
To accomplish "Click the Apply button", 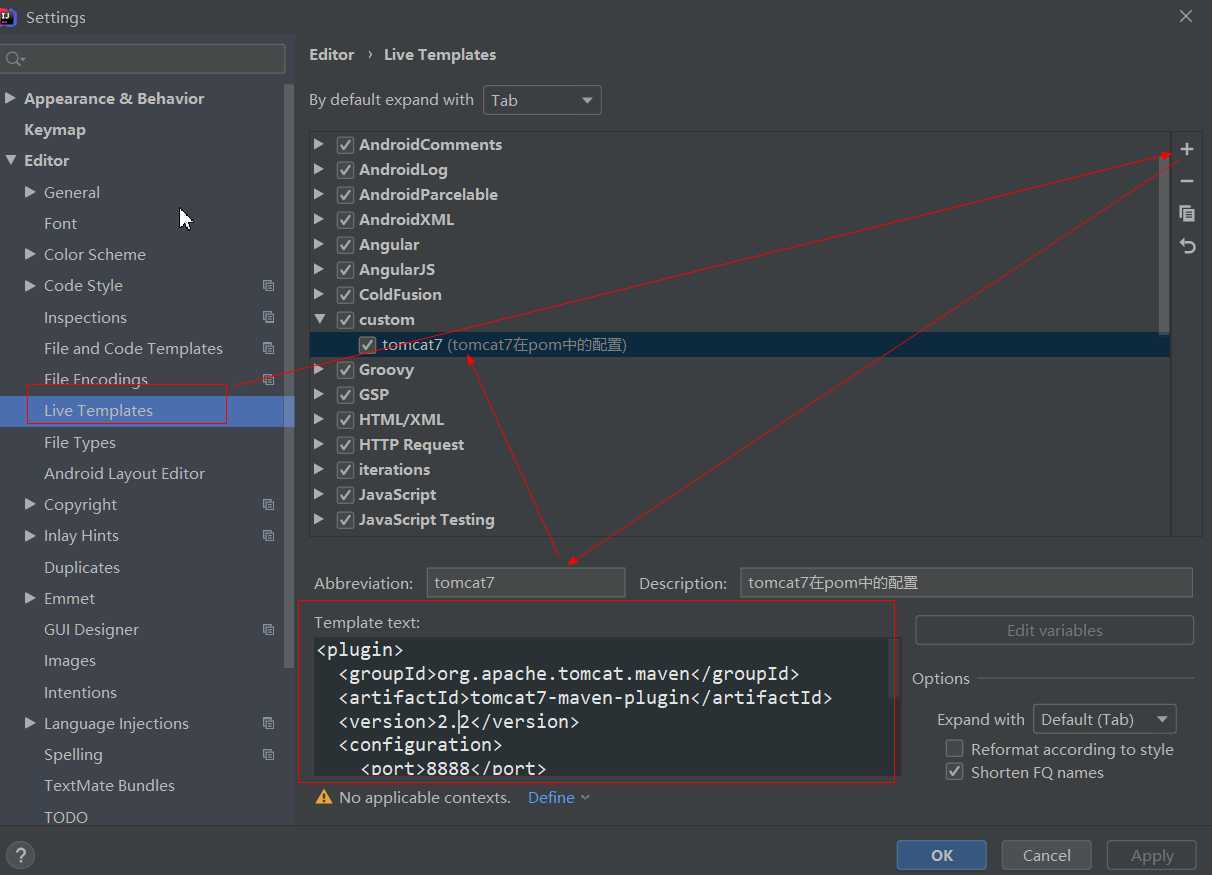I will (x=1152, y=855).
